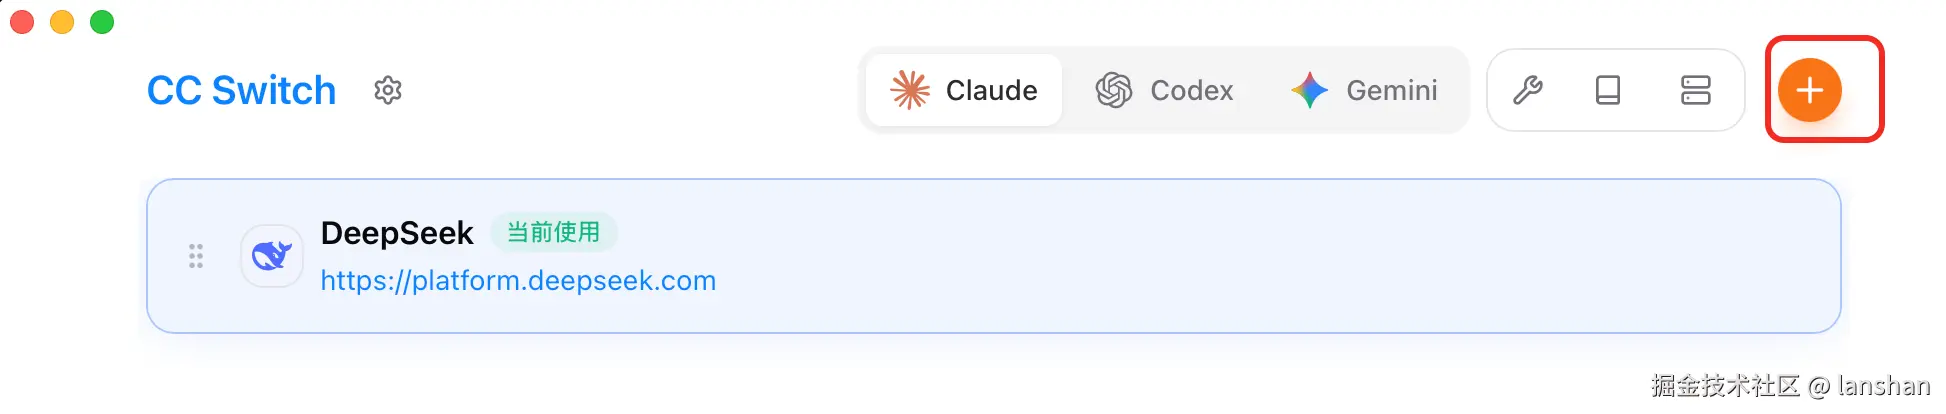Click the Codex OpenAI logo icon
The height and width of the screenshot is (414, 1946).
click(1113, 91)
